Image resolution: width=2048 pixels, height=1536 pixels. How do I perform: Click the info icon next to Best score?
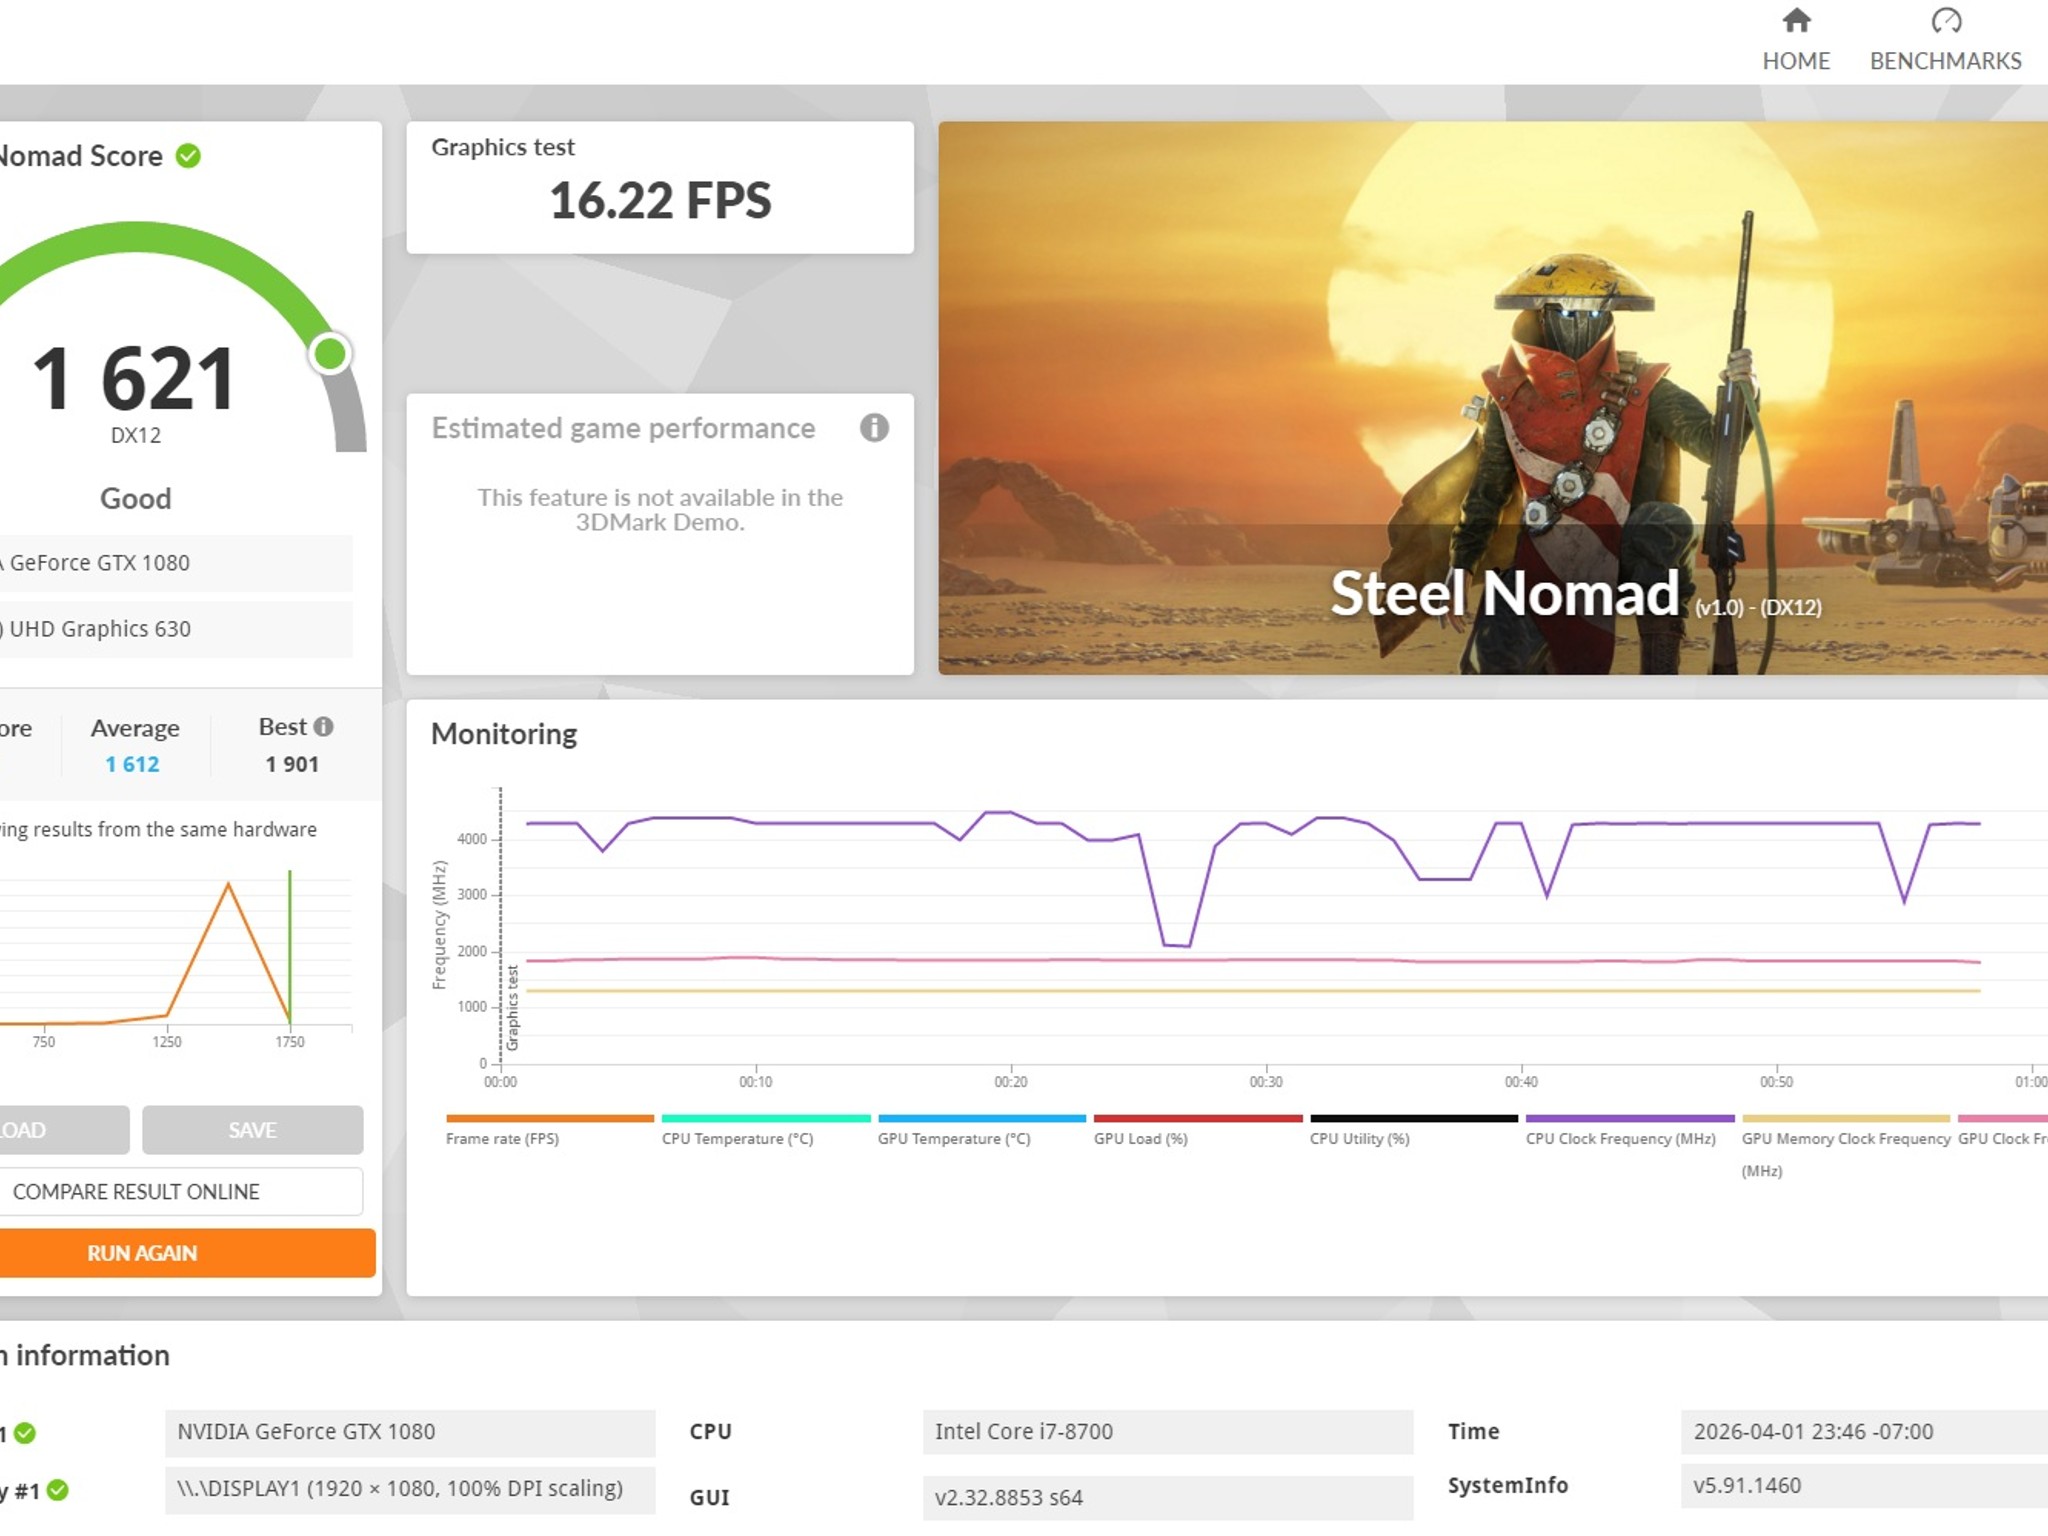click(x=323, y=727)
